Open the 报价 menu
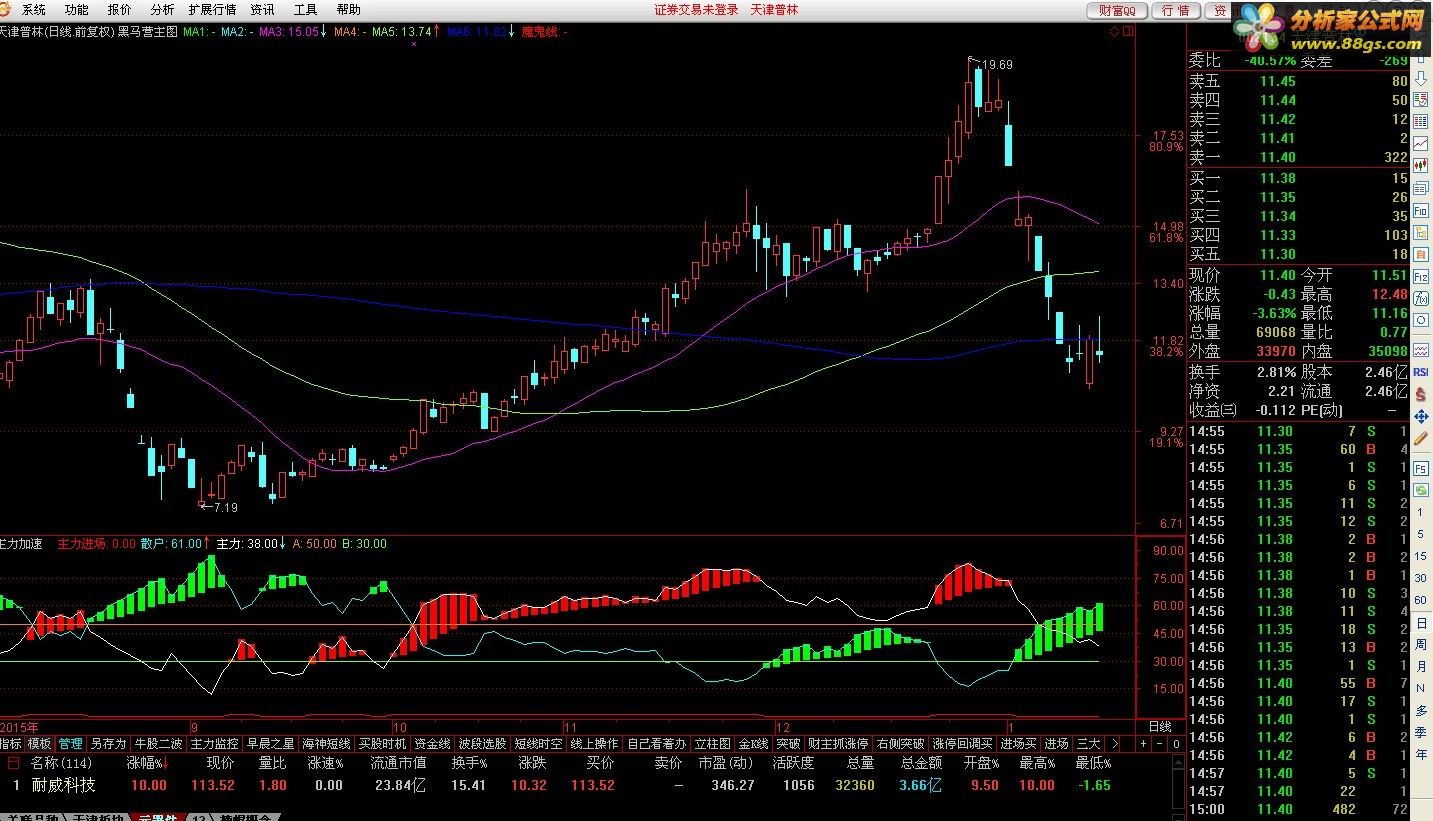The image size is (1433, 821). click(x=119, y=10)
